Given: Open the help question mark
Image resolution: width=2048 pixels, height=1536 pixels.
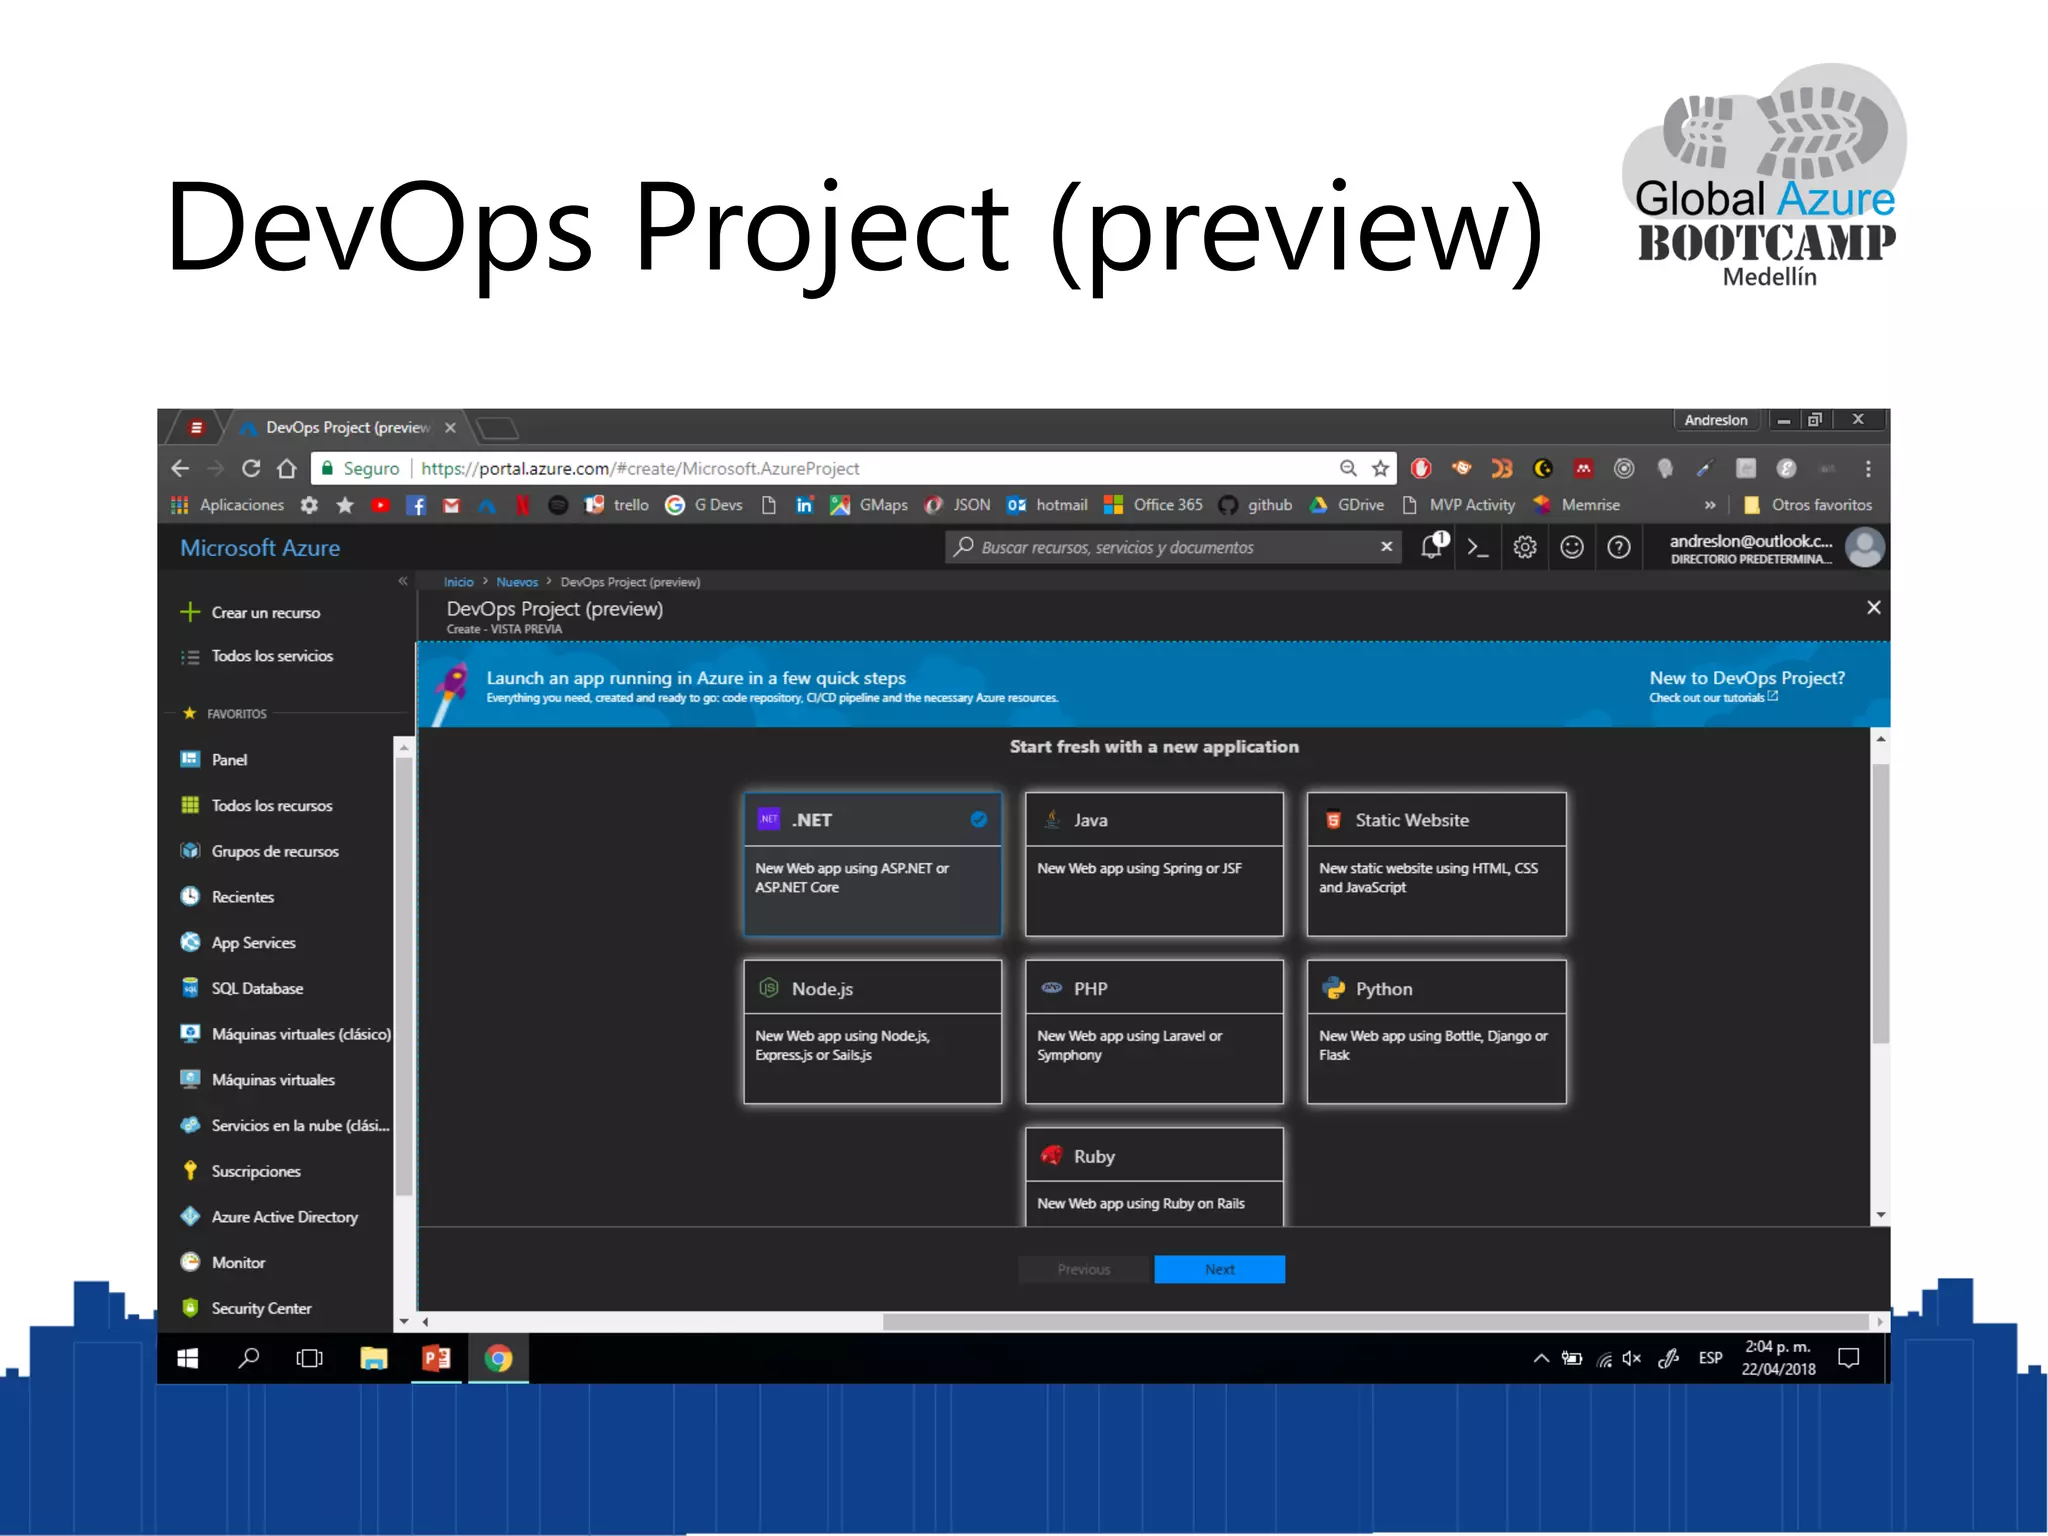Looking at the screenshot, I should click(1619, 547).
